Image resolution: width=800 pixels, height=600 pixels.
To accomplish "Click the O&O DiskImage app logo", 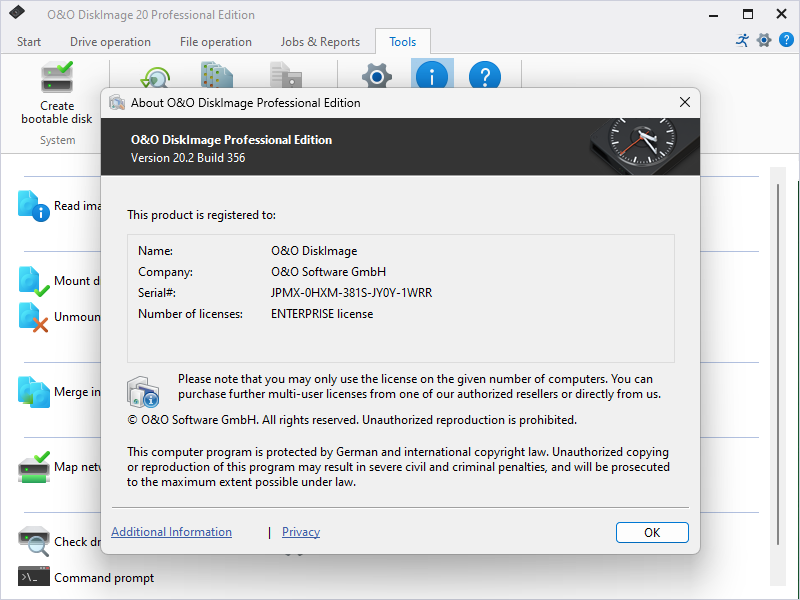I will (x=17, y=13).
